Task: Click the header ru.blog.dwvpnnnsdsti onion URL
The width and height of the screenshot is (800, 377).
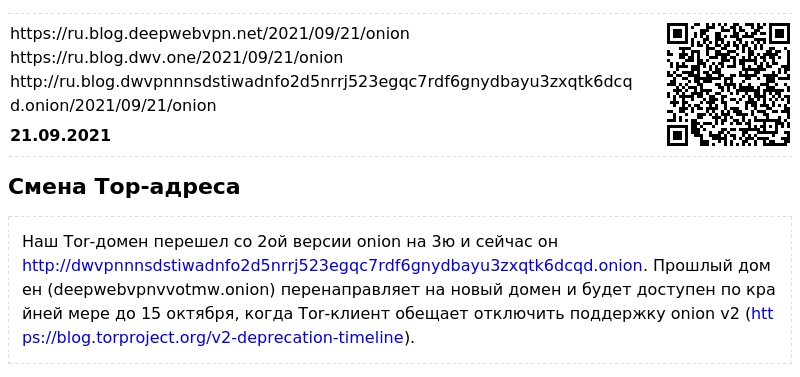Action: (321, 82)
